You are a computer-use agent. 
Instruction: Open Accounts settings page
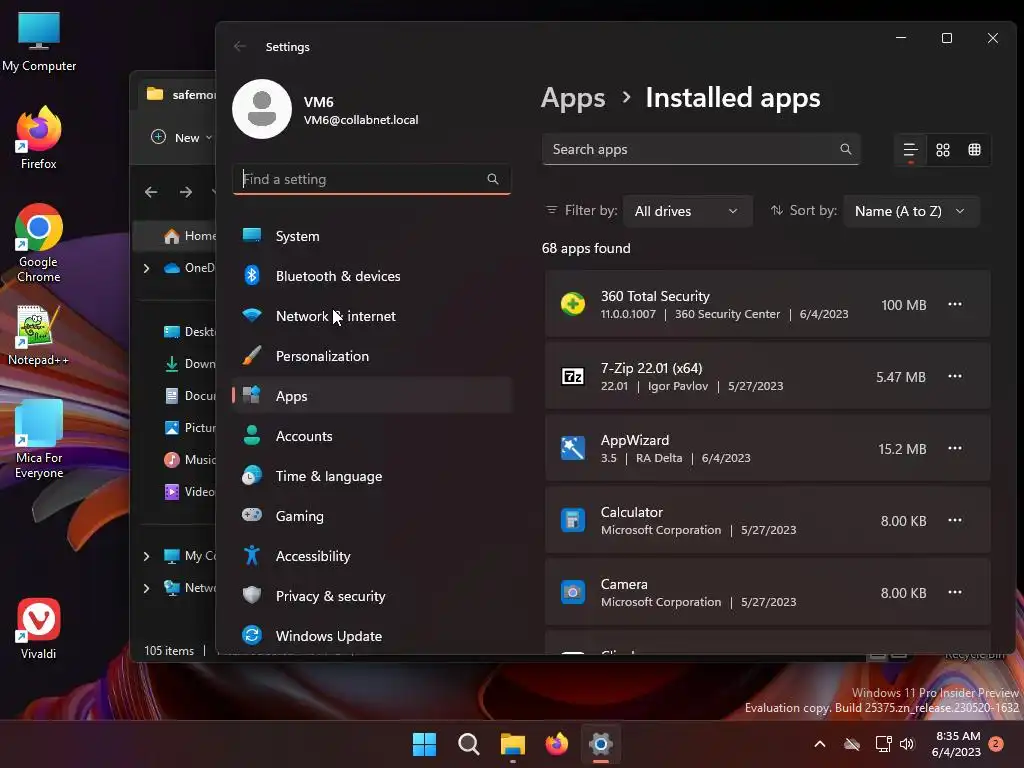(372, 436)
